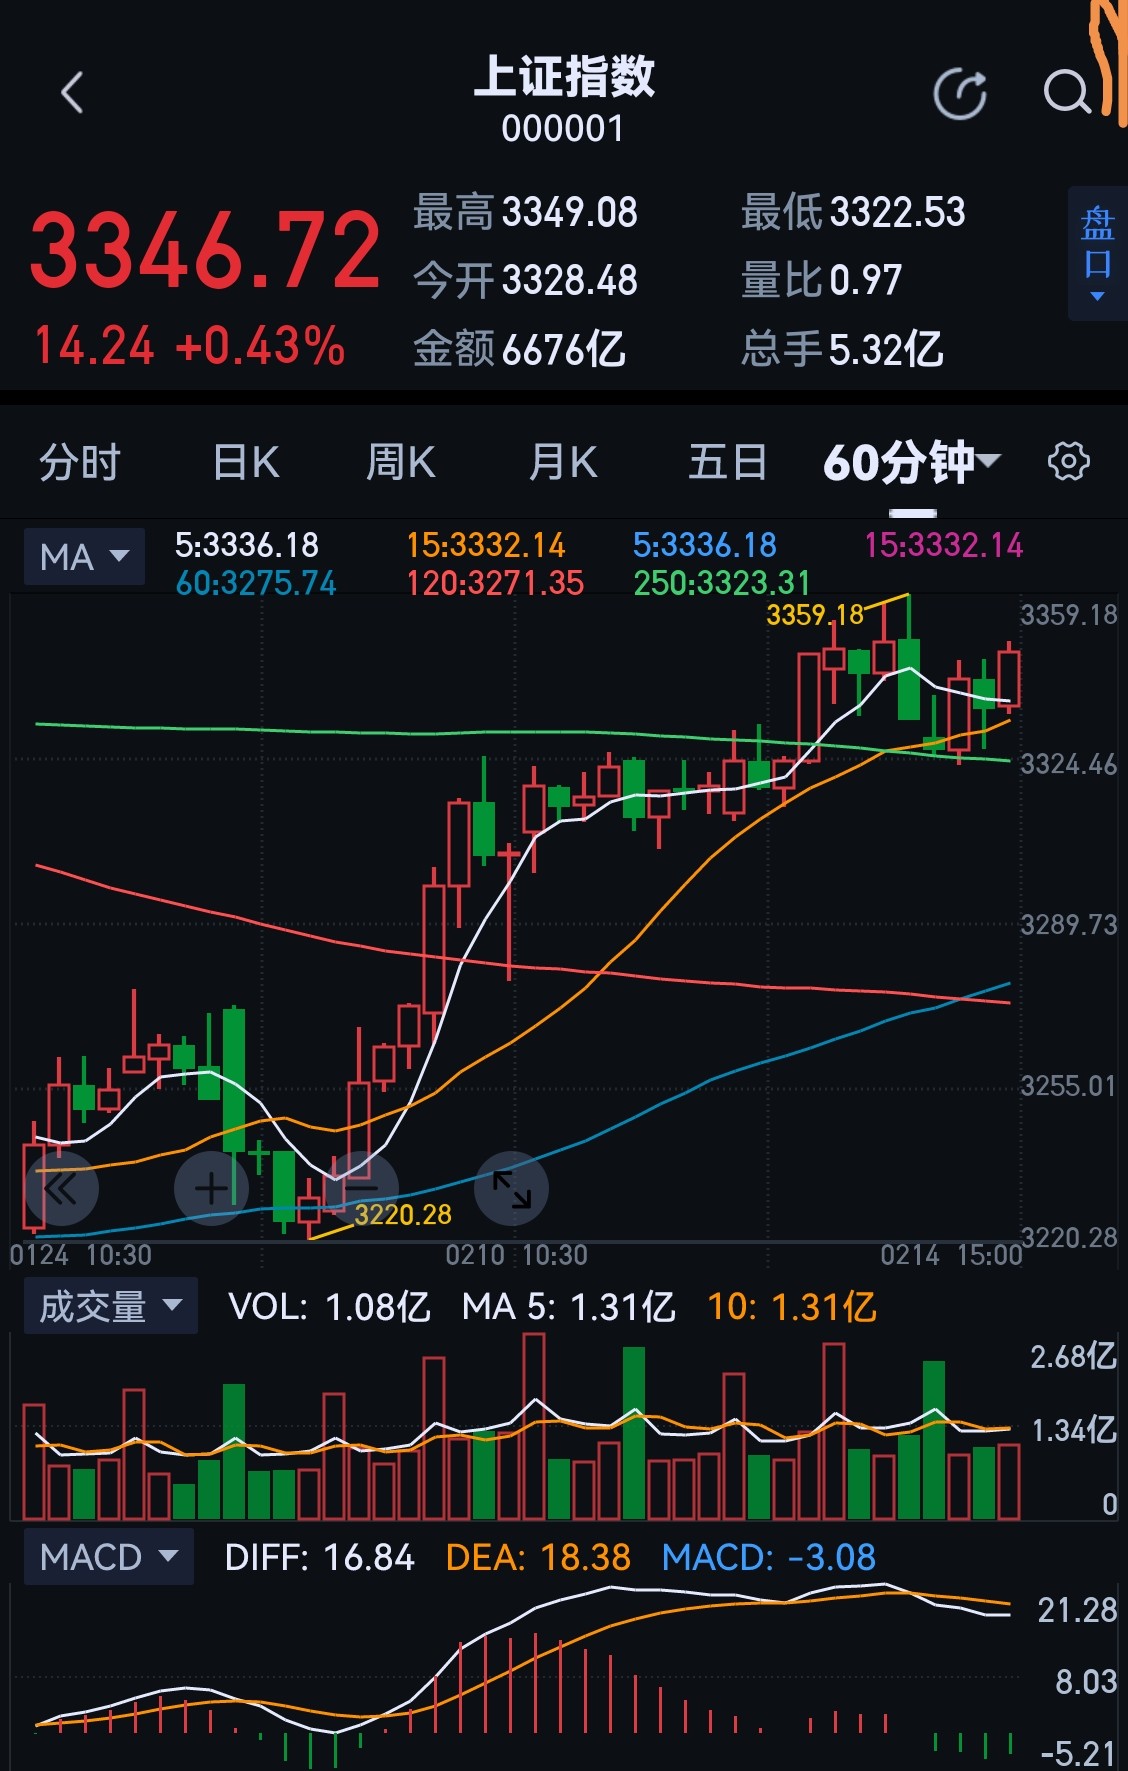Zoom in chart with plus button
The width and height of the screenshot is (1128, 1771).
pos(211,1189)
